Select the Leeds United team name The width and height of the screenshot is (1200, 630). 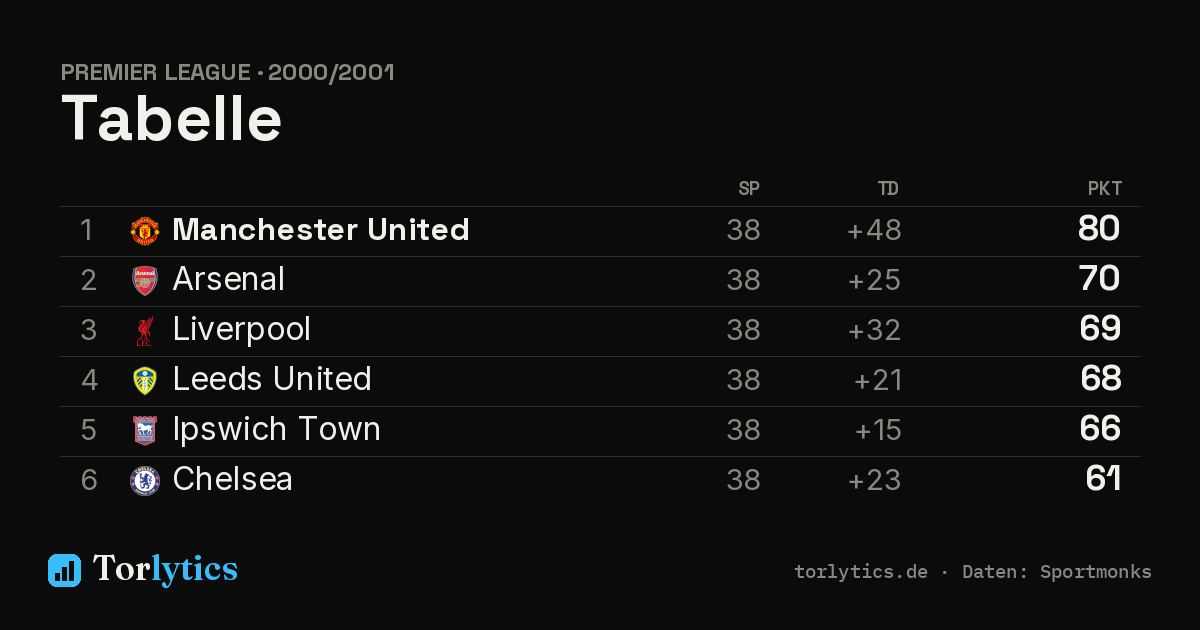click(x=272, y=380)
